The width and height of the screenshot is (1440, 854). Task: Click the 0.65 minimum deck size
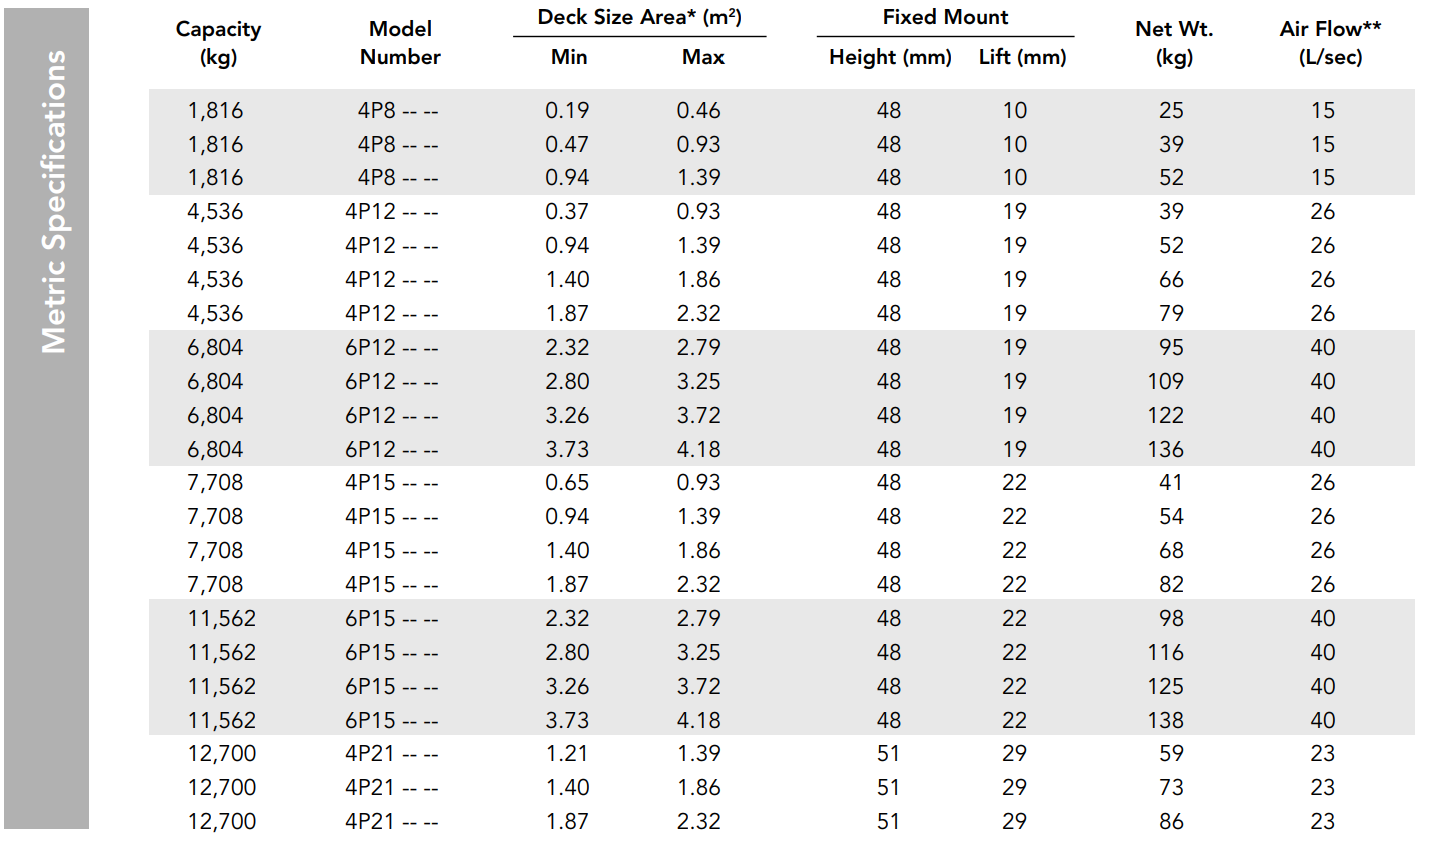point(567,483)
